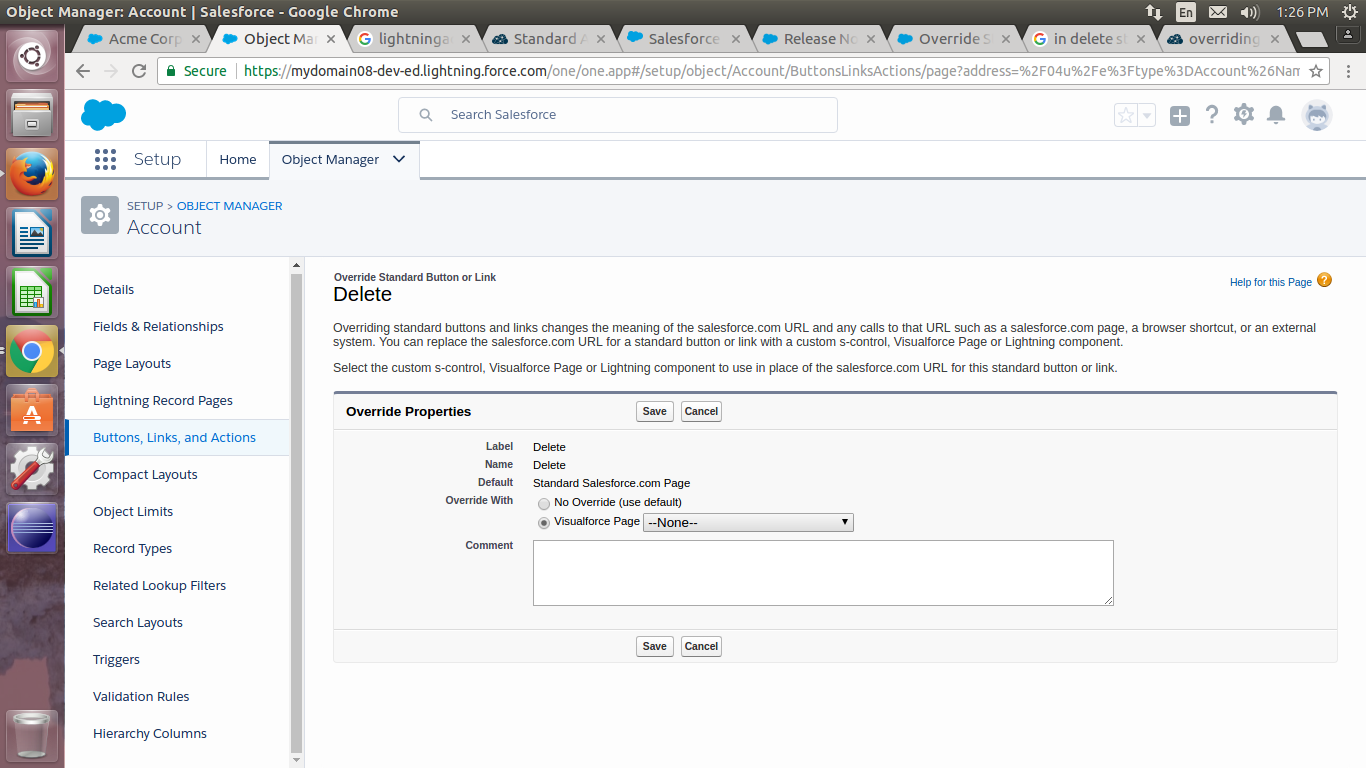This screenshot has height=768, width=1366.
Task: Open Details in the sidebar
Action: tap(113, 290)
